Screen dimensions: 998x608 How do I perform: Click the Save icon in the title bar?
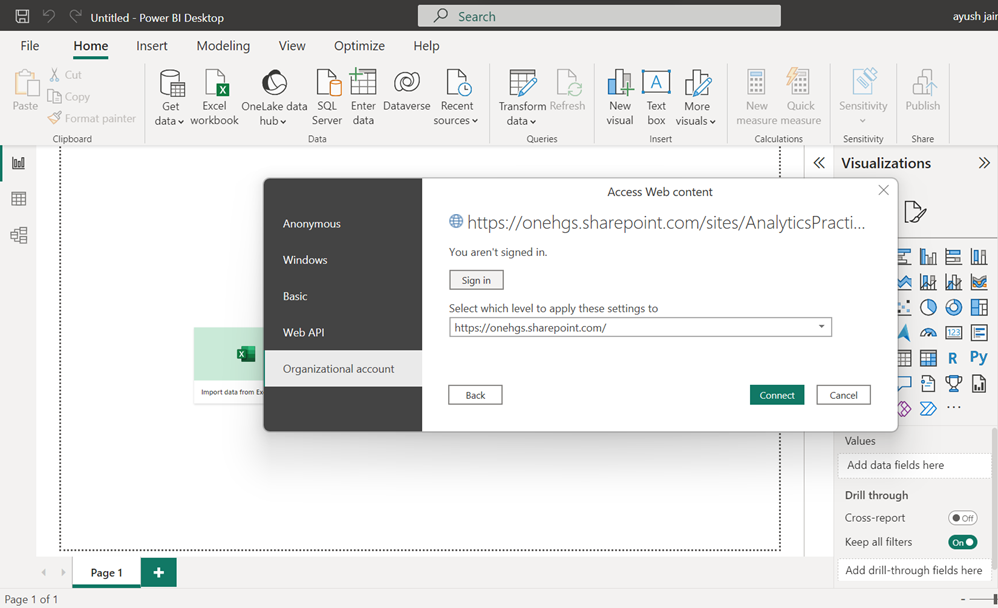coord(22,17)
